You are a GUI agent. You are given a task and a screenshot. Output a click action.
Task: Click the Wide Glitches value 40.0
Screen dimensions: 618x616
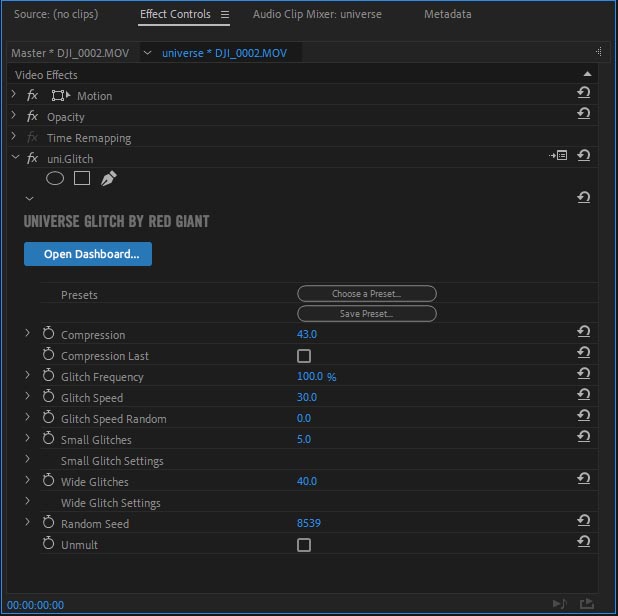(307, 481)
